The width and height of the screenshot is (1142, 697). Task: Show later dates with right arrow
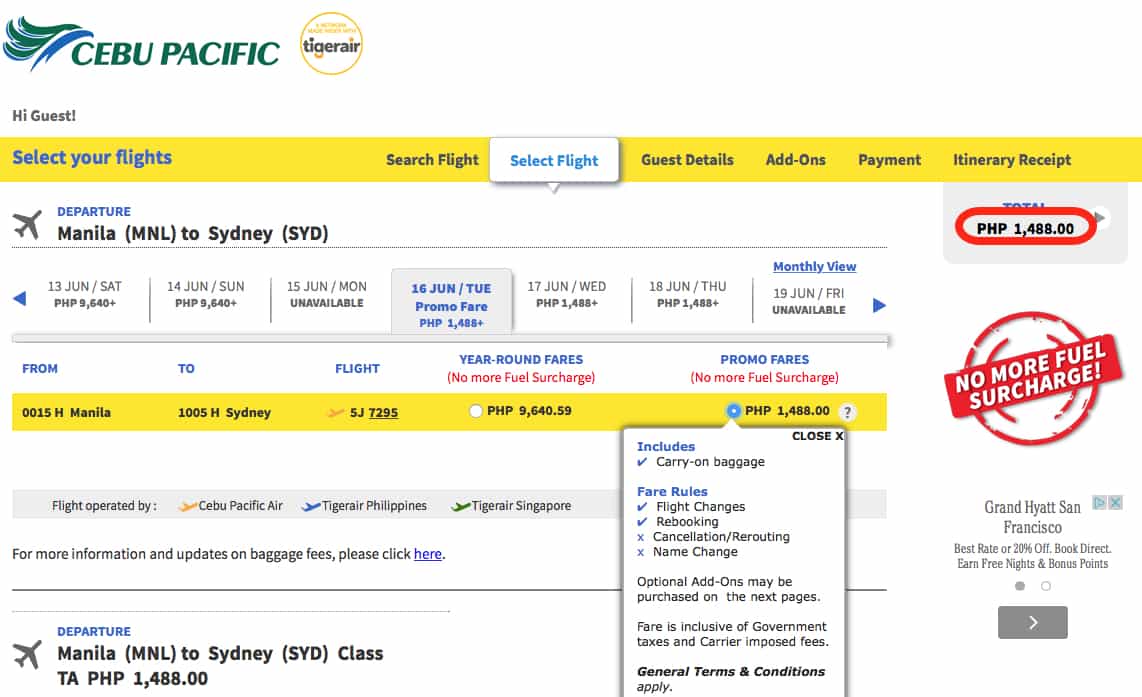[x=879, y=305]
